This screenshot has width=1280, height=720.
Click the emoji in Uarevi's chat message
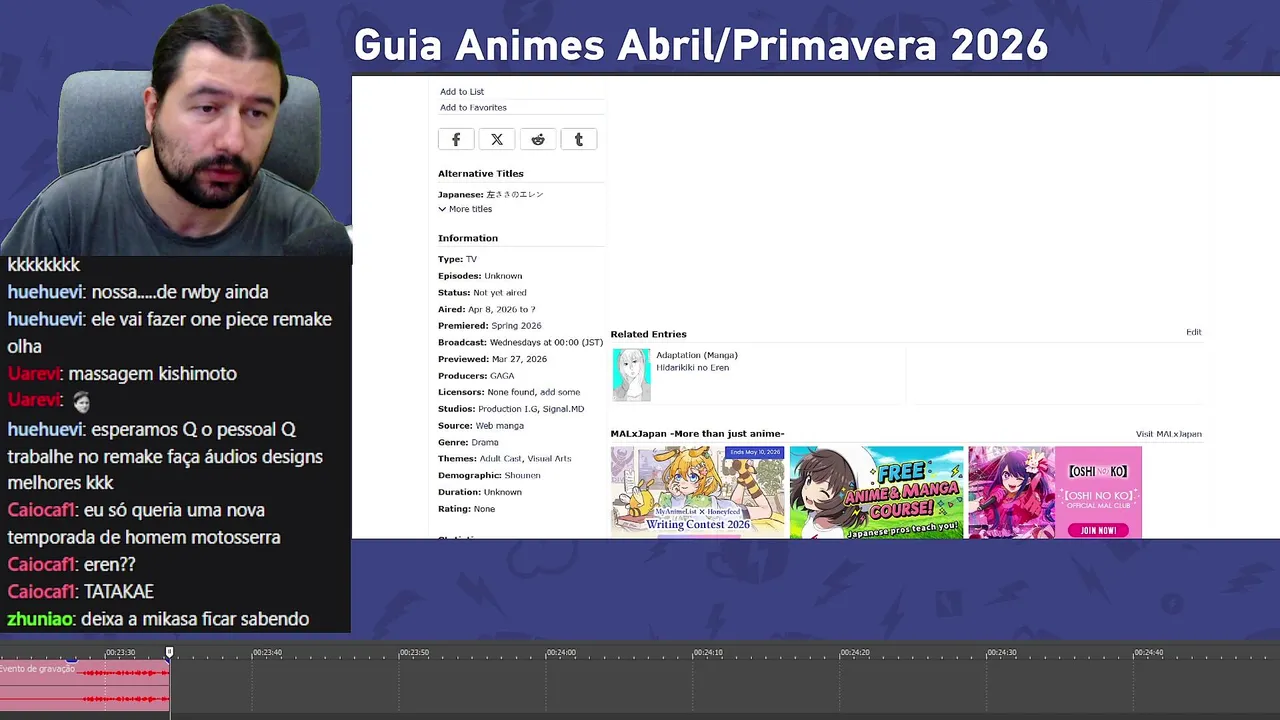(81, 401)
